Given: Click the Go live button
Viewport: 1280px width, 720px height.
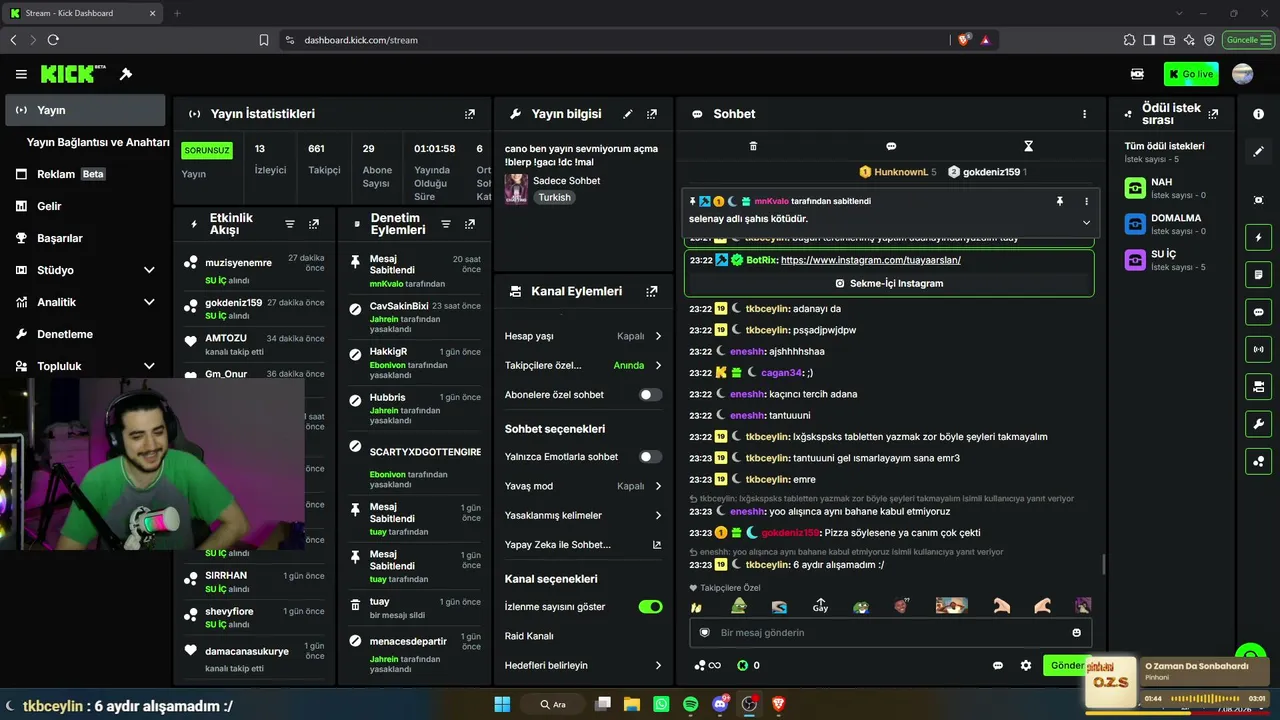Looking at the screenshot, I should point(1191,74).
